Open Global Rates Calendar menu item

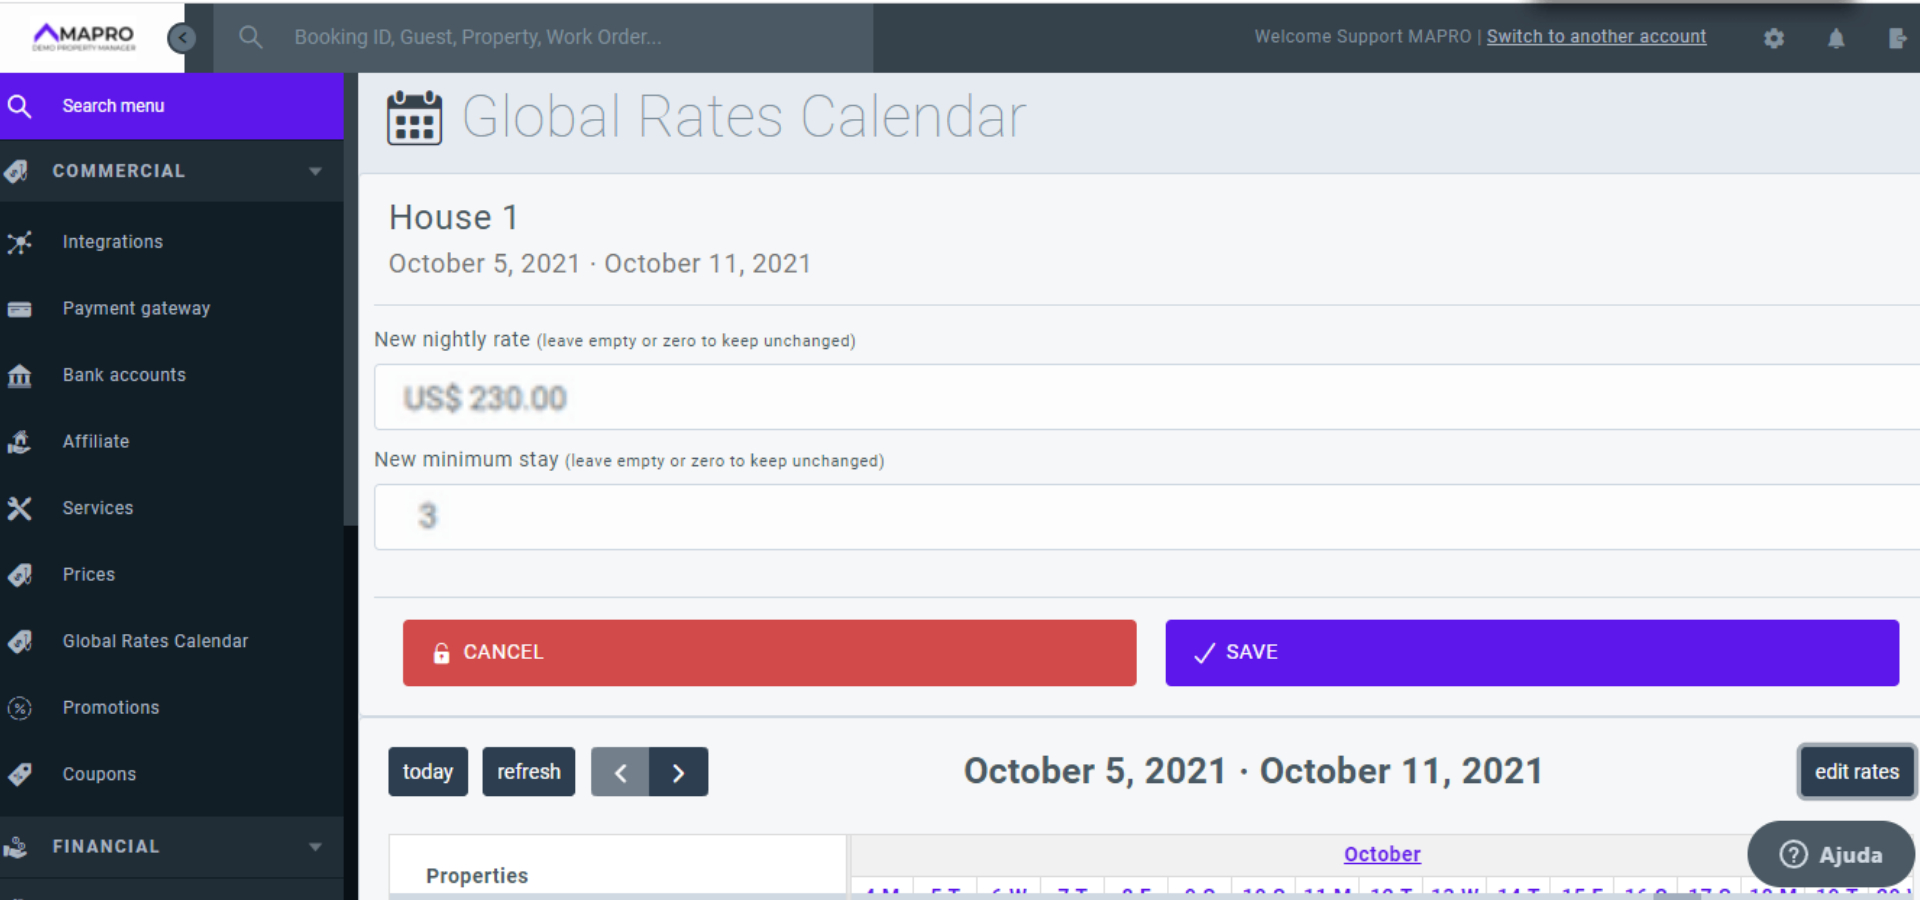pyautogui.click(x=155, y=641)
